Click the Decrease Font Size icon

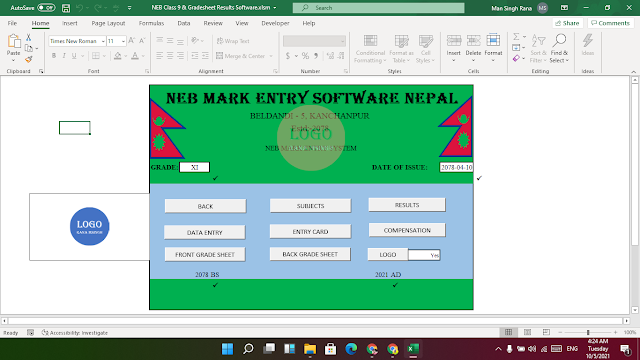pos(142,41)
